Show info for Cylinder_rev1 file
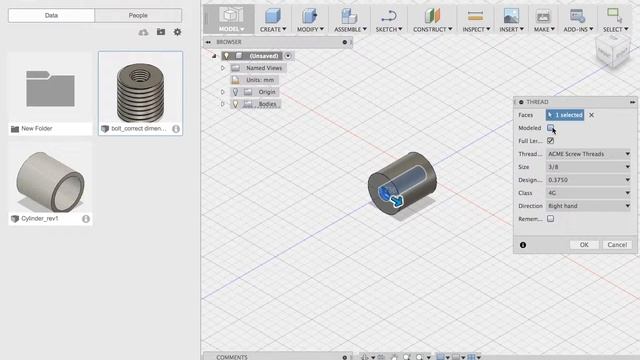The image size is (640, 360). (86, 219)
